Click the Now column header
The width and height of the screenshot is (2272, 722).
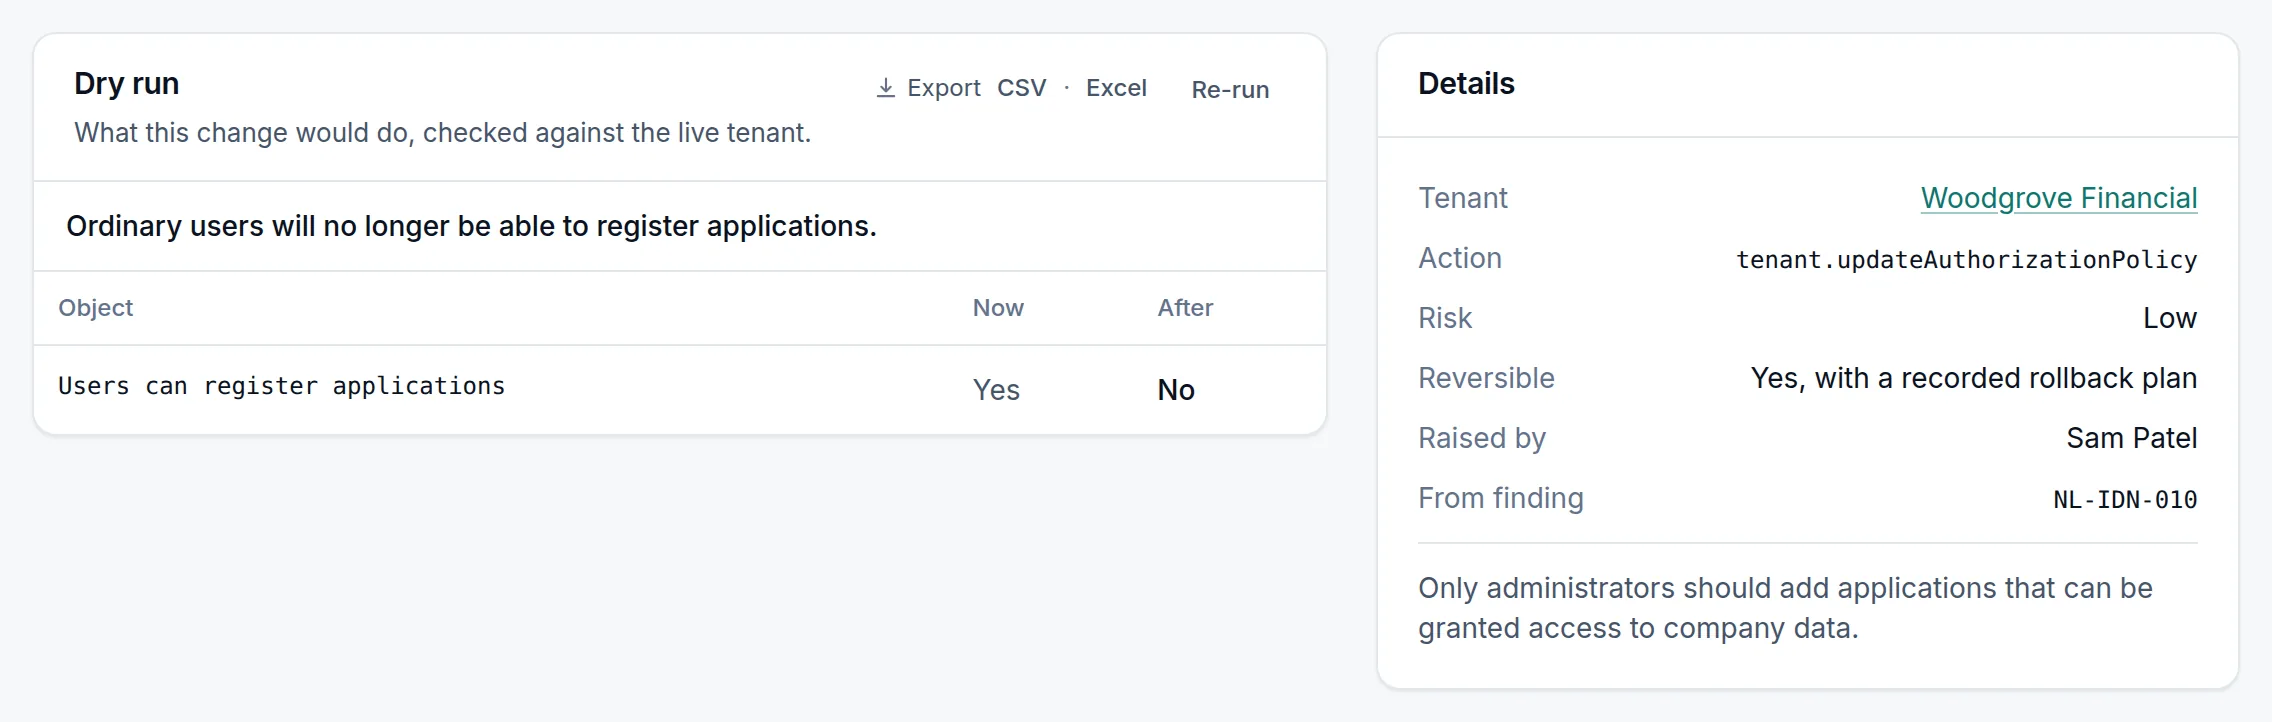tap(998, 308)
